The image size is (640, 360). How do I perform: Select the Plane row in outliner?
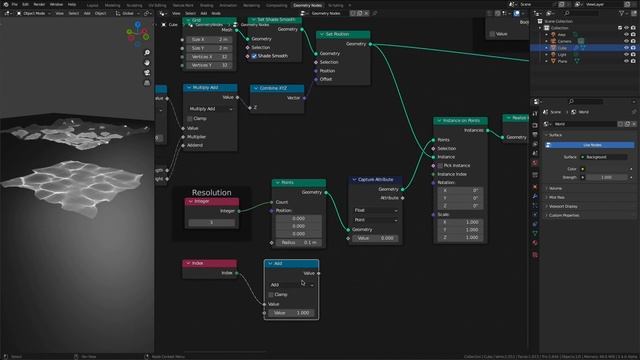click(584, 61)
